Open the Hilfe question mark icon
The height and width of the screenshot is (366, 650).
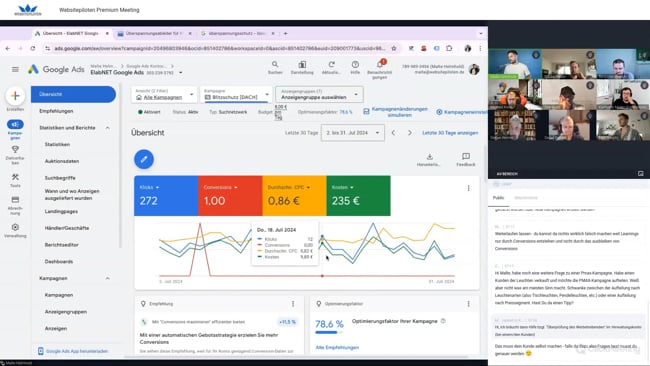355,65
